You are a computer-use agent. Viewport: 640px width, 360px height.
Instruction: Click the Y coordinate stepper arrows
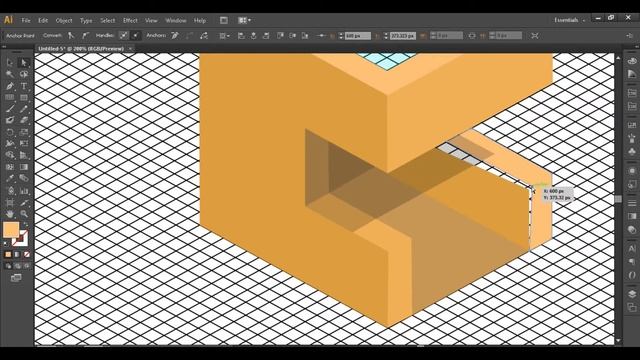(x=386, y=36)
